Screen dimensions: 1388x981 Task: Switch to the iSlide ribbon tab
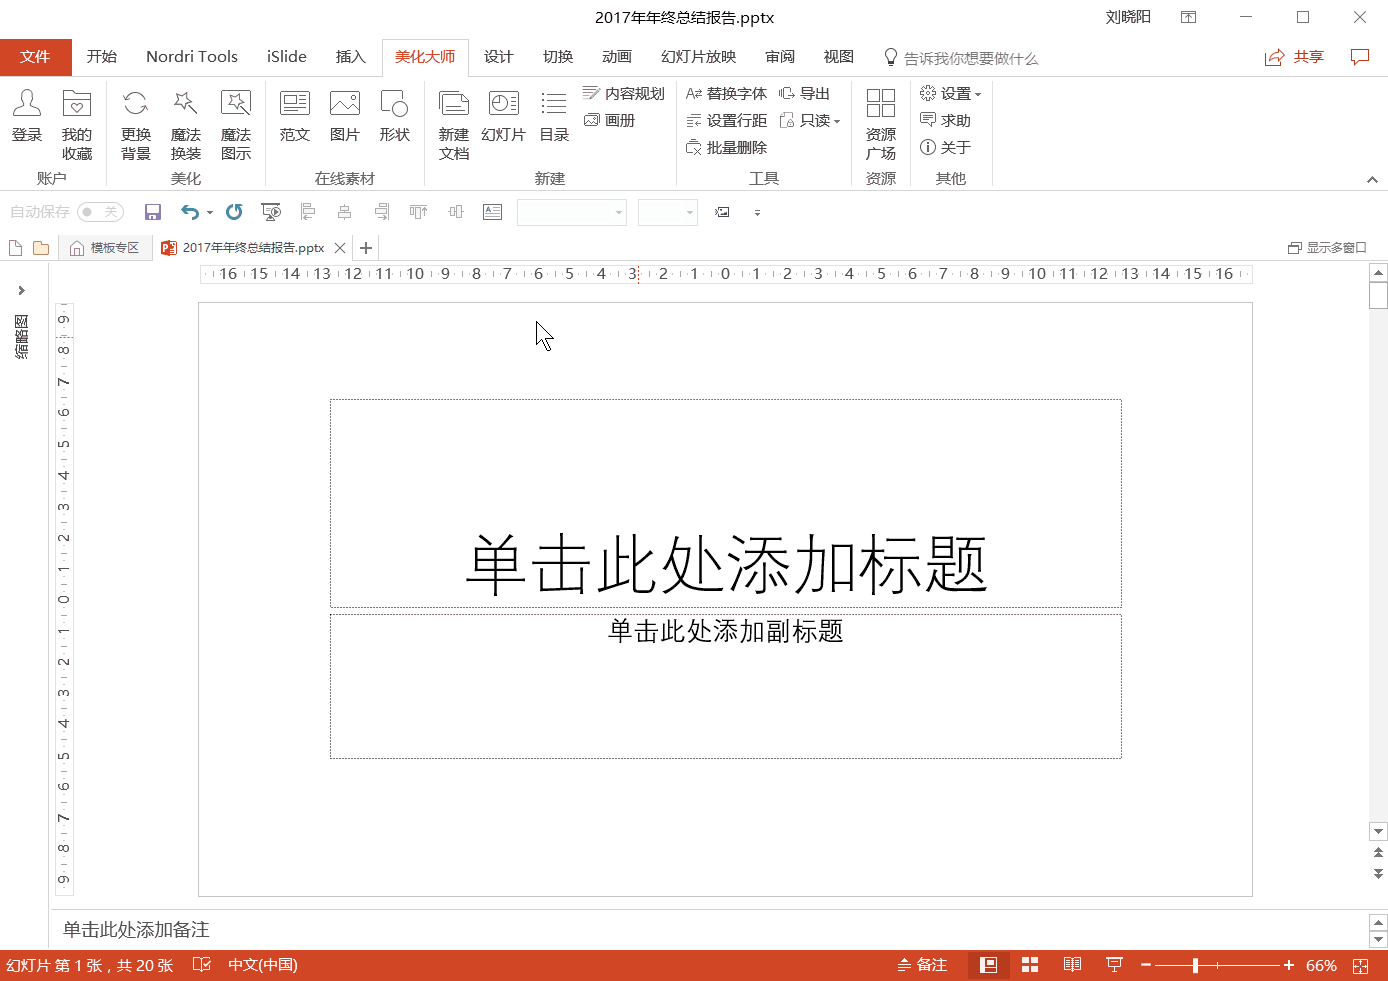[x=286, y=57]
